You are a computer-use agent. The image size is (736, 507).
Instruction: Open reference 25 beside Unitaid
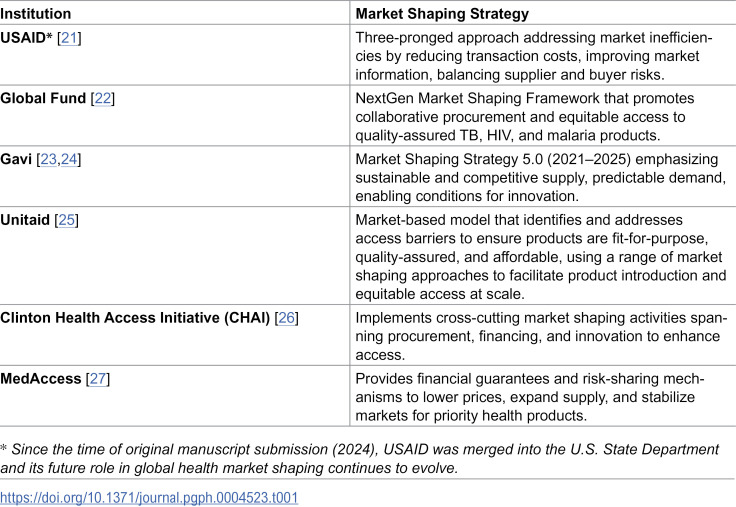(x=67, y=220)
